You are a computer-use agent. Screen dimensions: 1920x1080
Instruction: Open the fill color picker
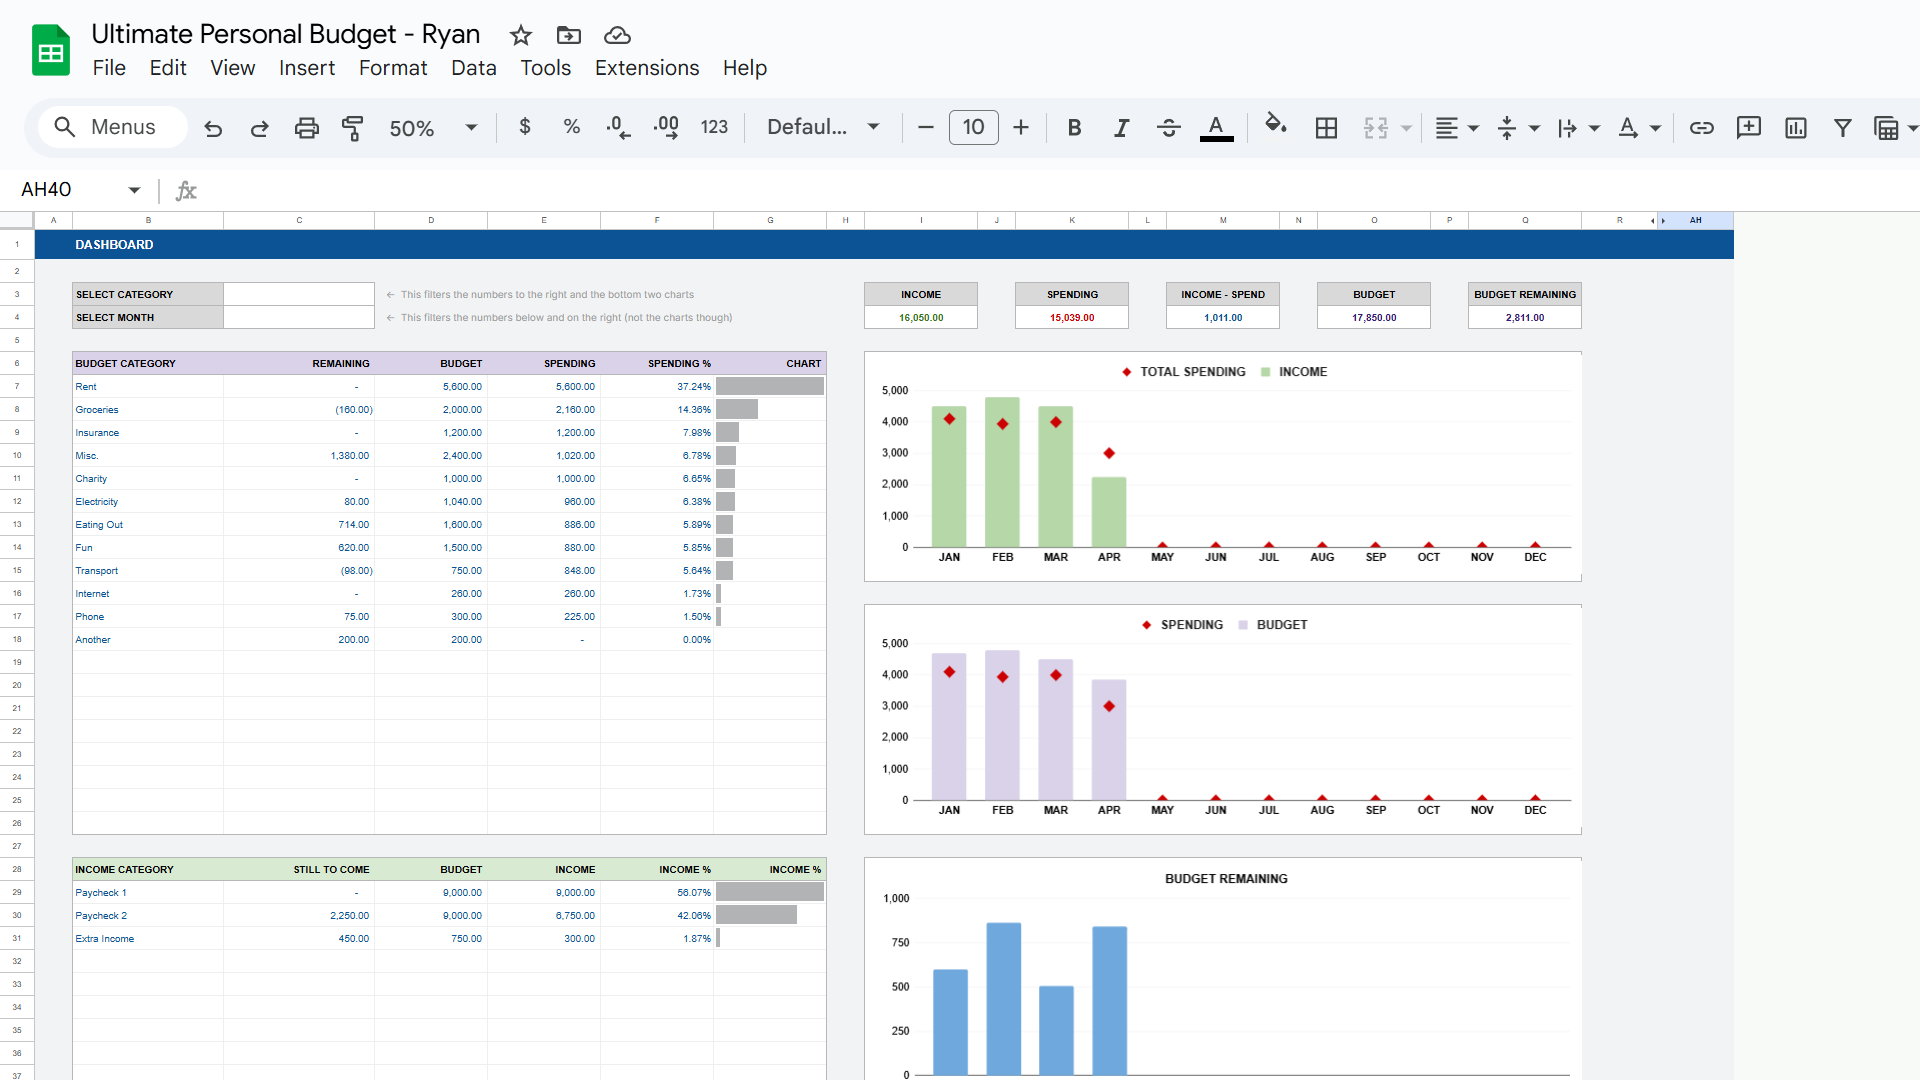pyautogui.click(x=1275, y=126)
